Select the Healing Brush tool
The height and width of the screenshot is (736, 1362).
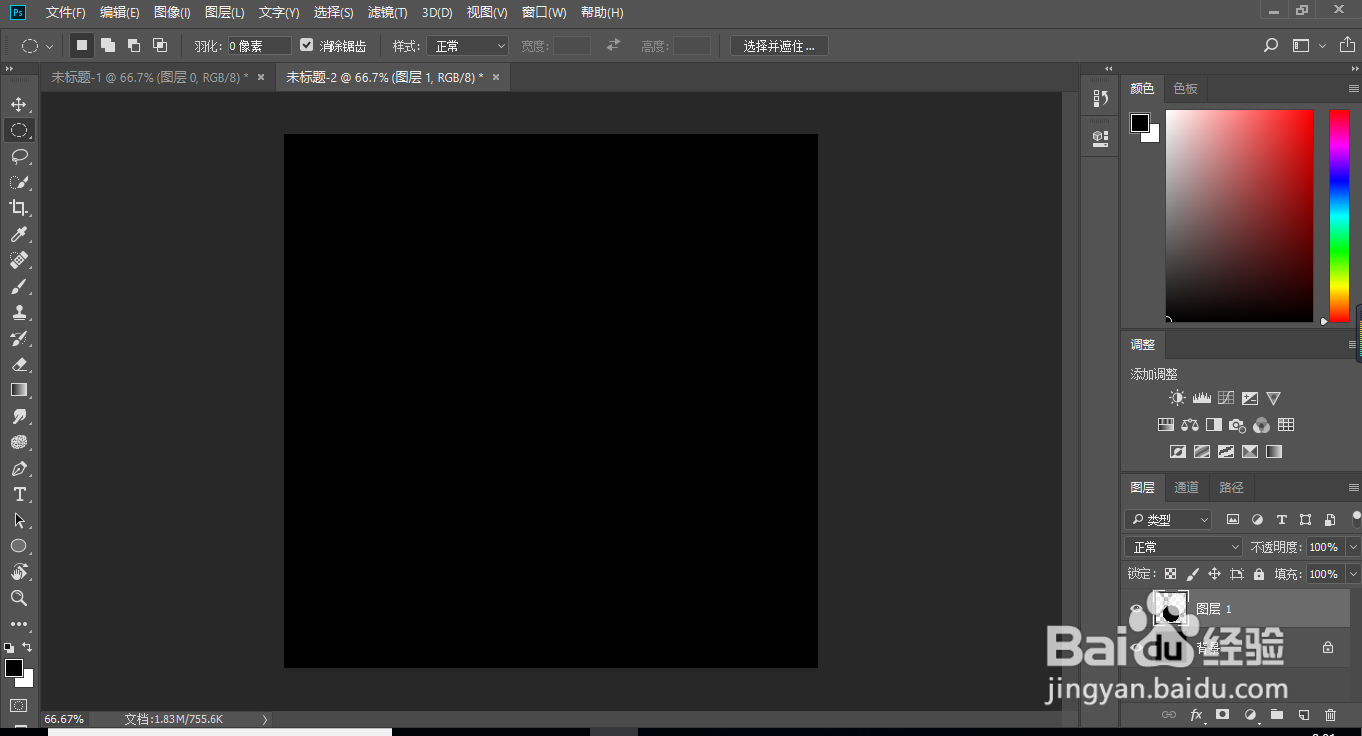pyautogui.click(x=18, y=260)
